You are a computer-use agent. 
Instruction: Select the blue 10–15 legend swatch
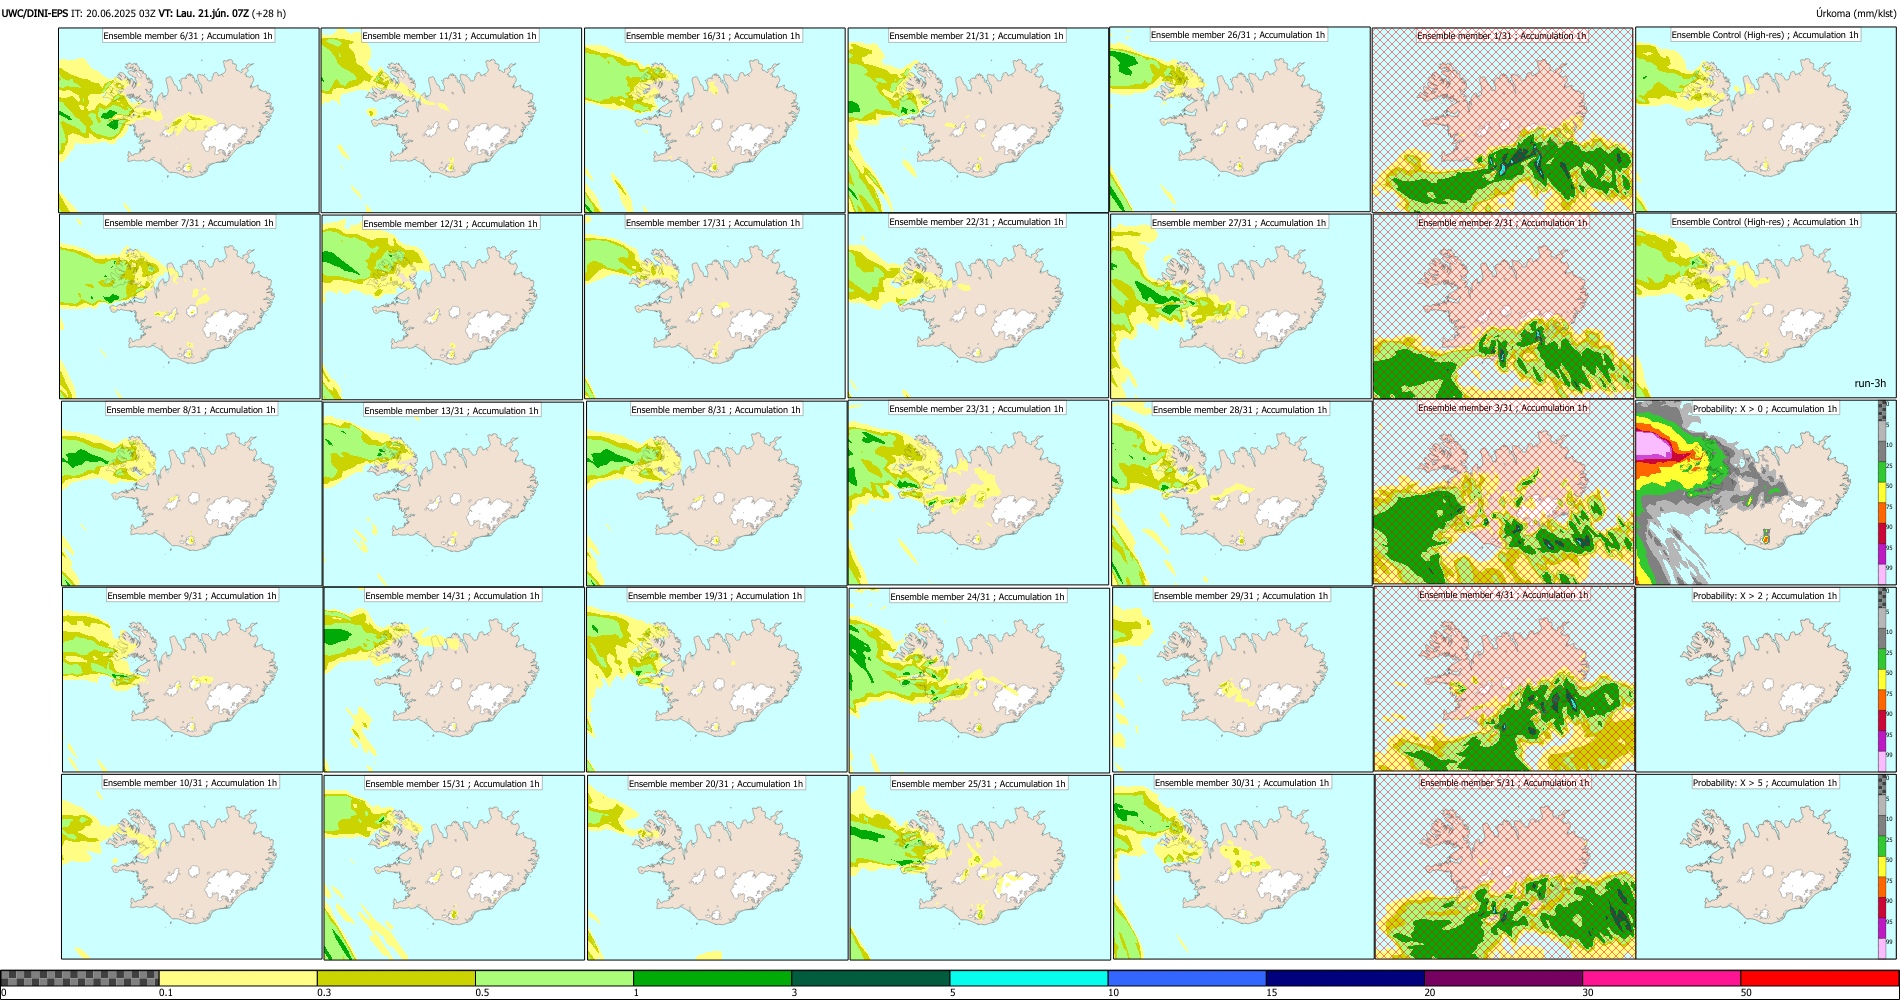coord(1187,978)
